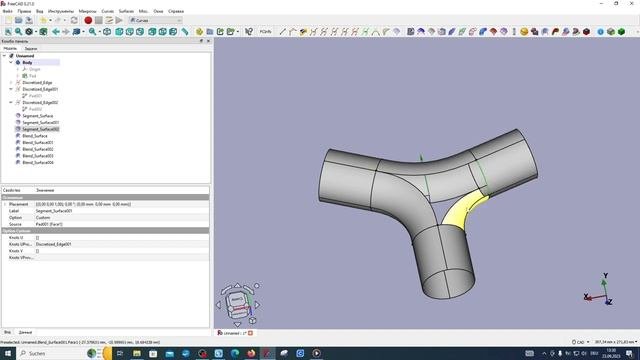Collapse Discretized_Edge002 tree node
Image resolution: width=640 pixels, height=360 pixels.
(11, 102)
